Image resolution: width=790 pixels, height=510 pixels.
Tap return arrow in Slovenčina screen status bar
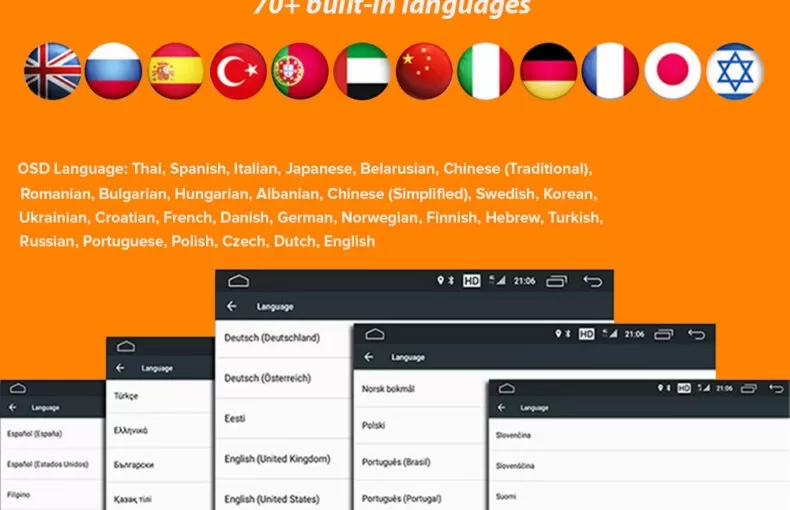coord(776,388)
